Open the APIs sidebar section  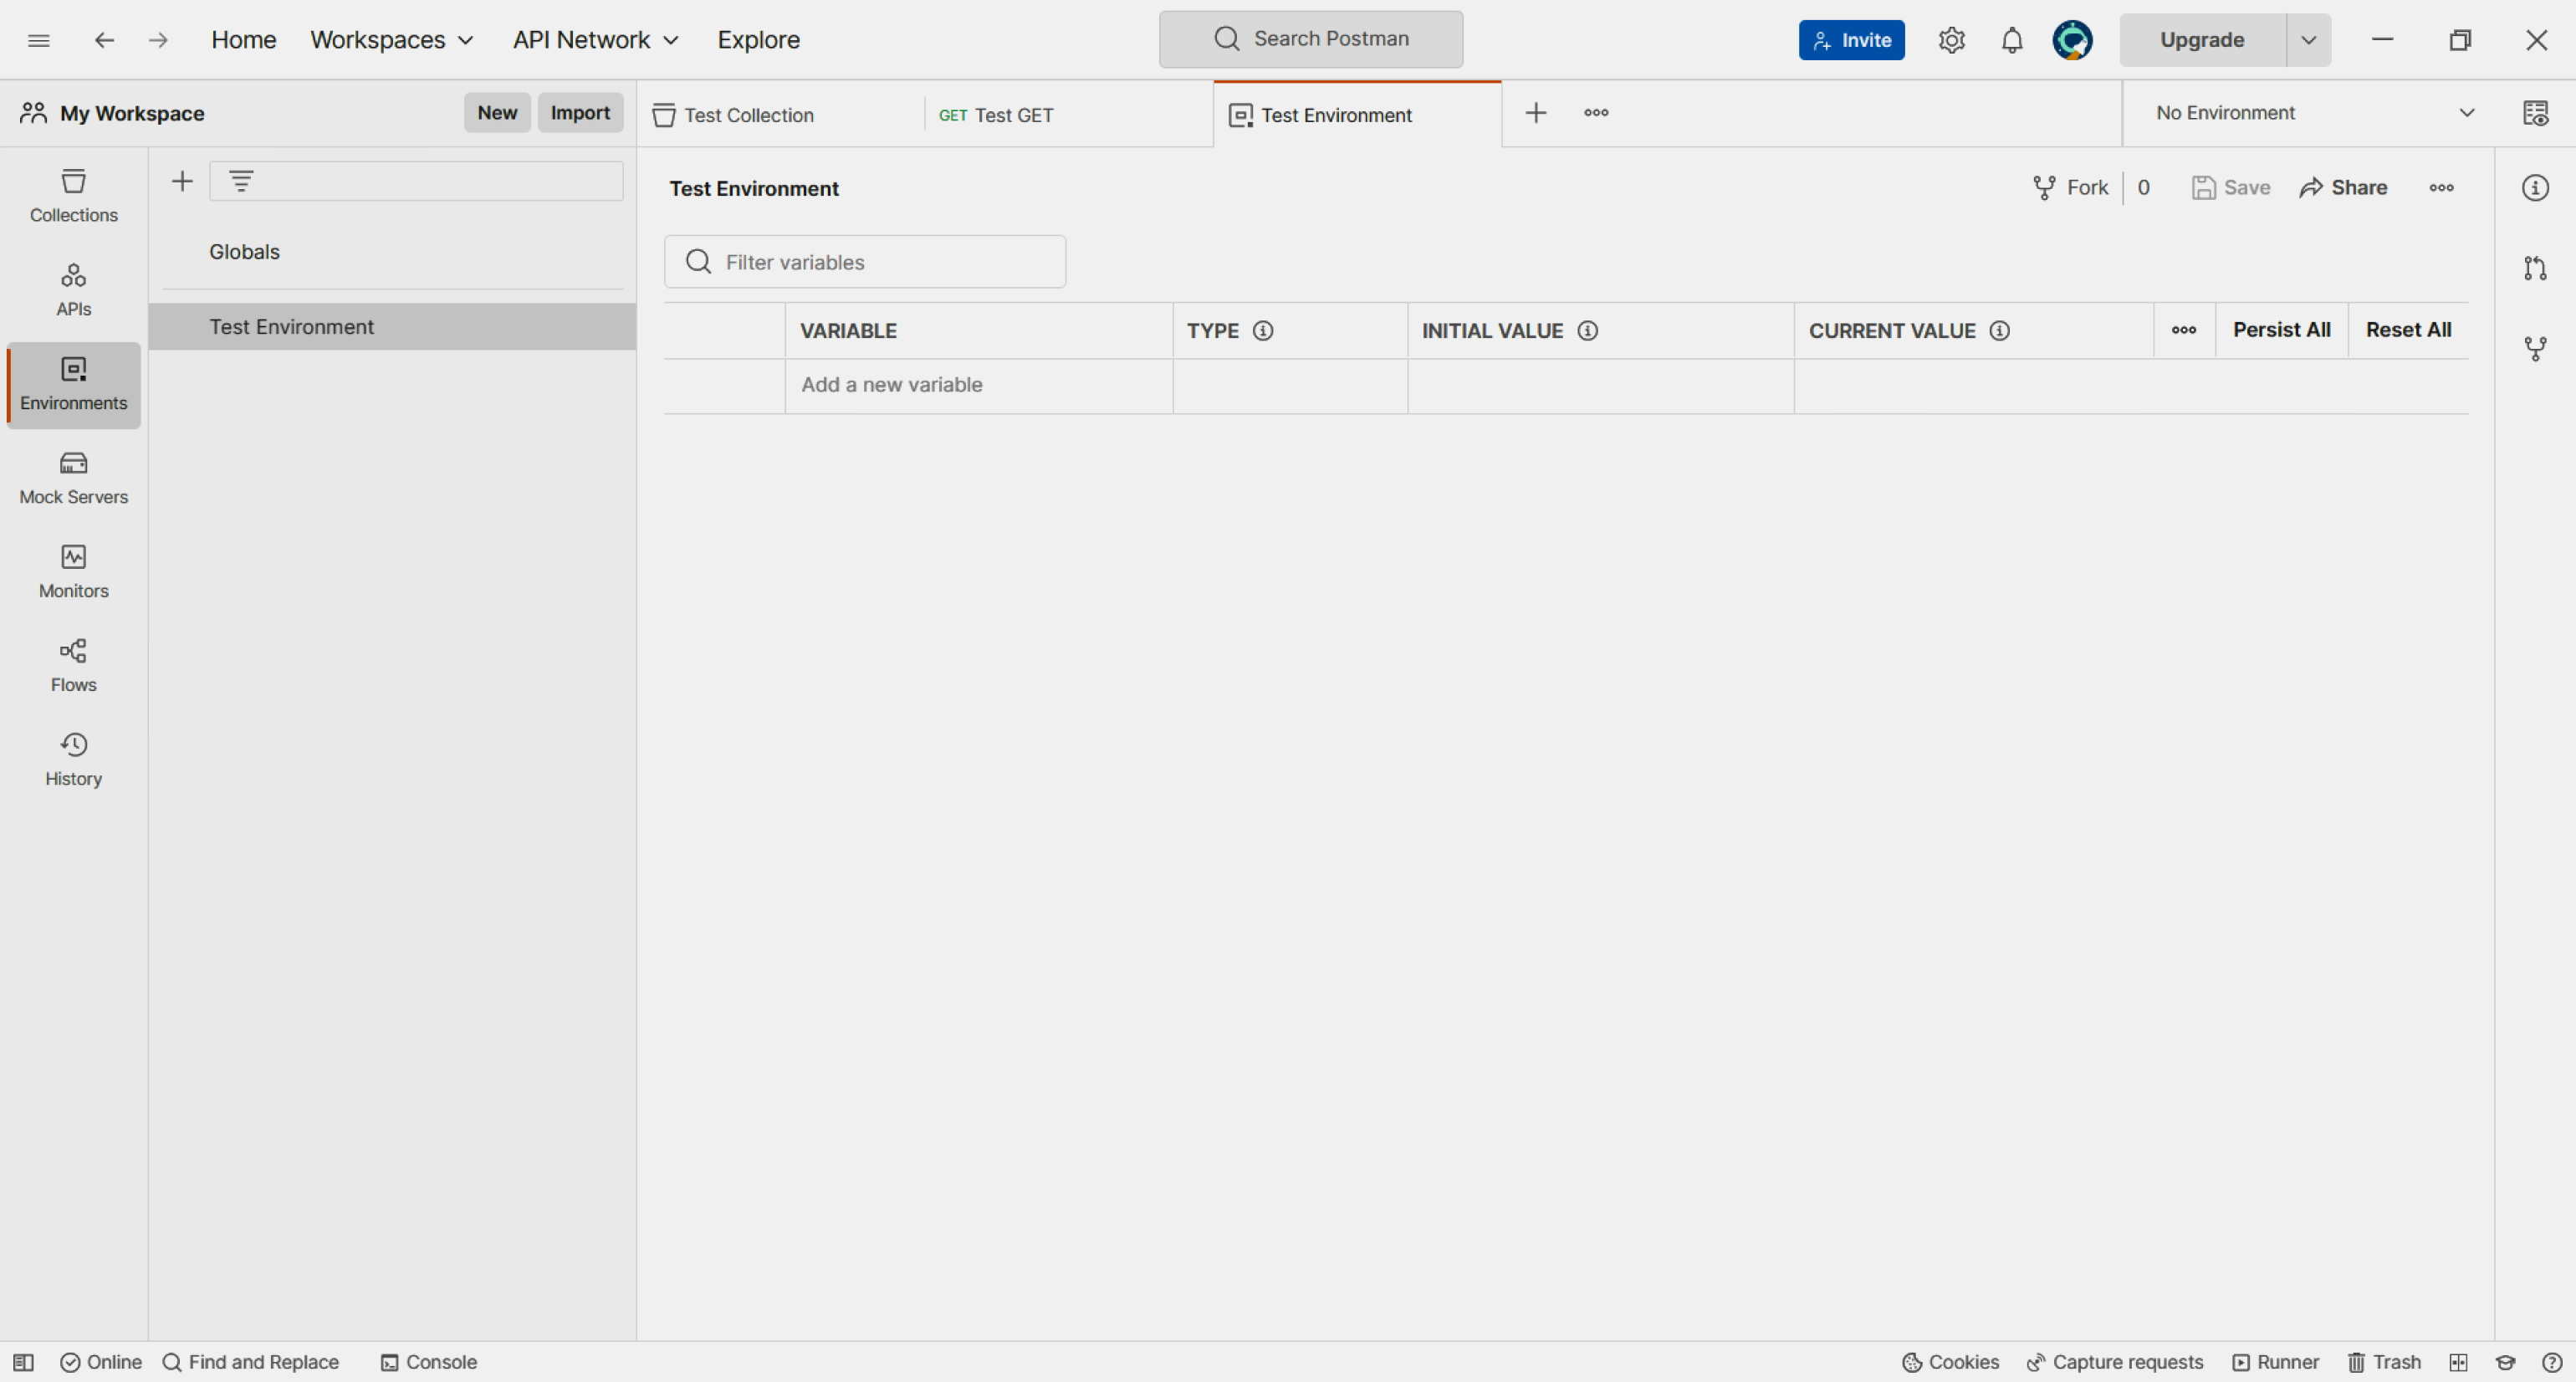tap(73, 289)
